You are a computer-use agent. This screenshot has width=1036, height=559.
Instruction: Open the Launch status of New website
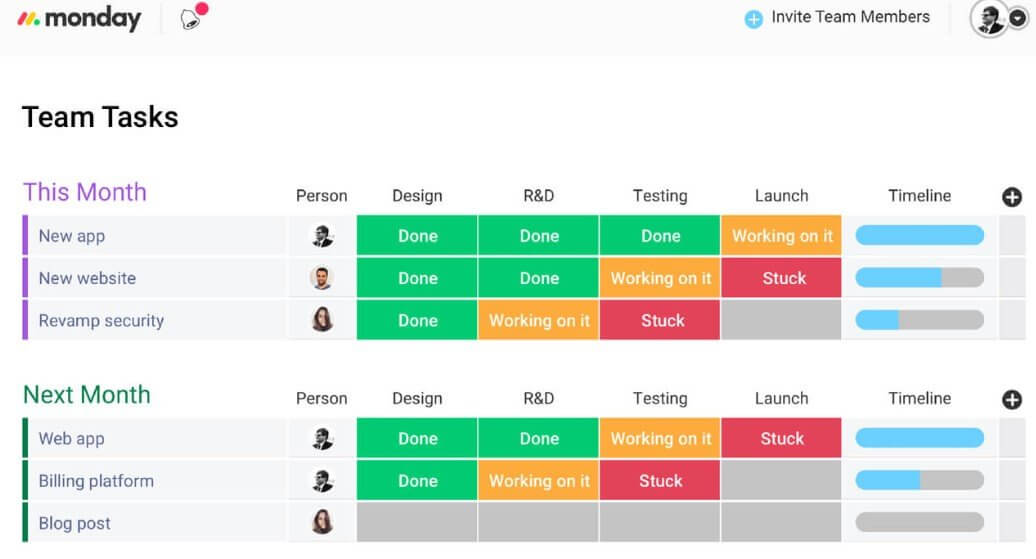pos(781,278)
